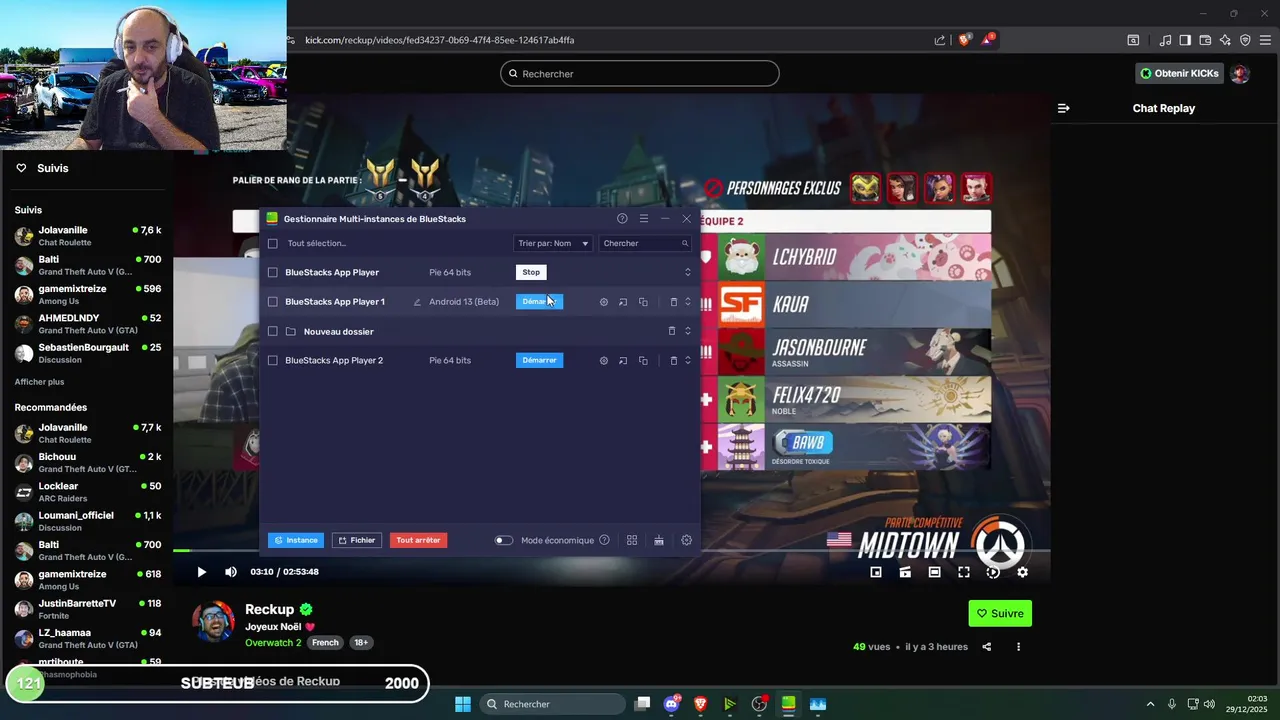Reorder BlueStacks App Player 1 with up-down arrows
Viewport: 1280px width, 720px height.
[687, 302]
